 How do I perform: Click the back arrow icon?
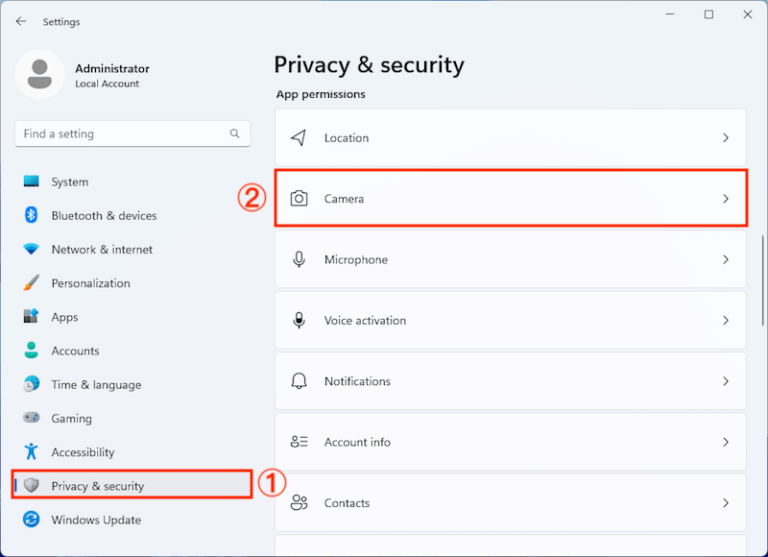(x=21, y=21)
